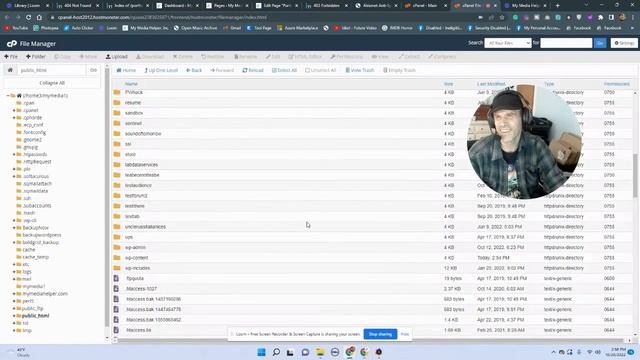Sort by Permissions column header

(616, 84)
